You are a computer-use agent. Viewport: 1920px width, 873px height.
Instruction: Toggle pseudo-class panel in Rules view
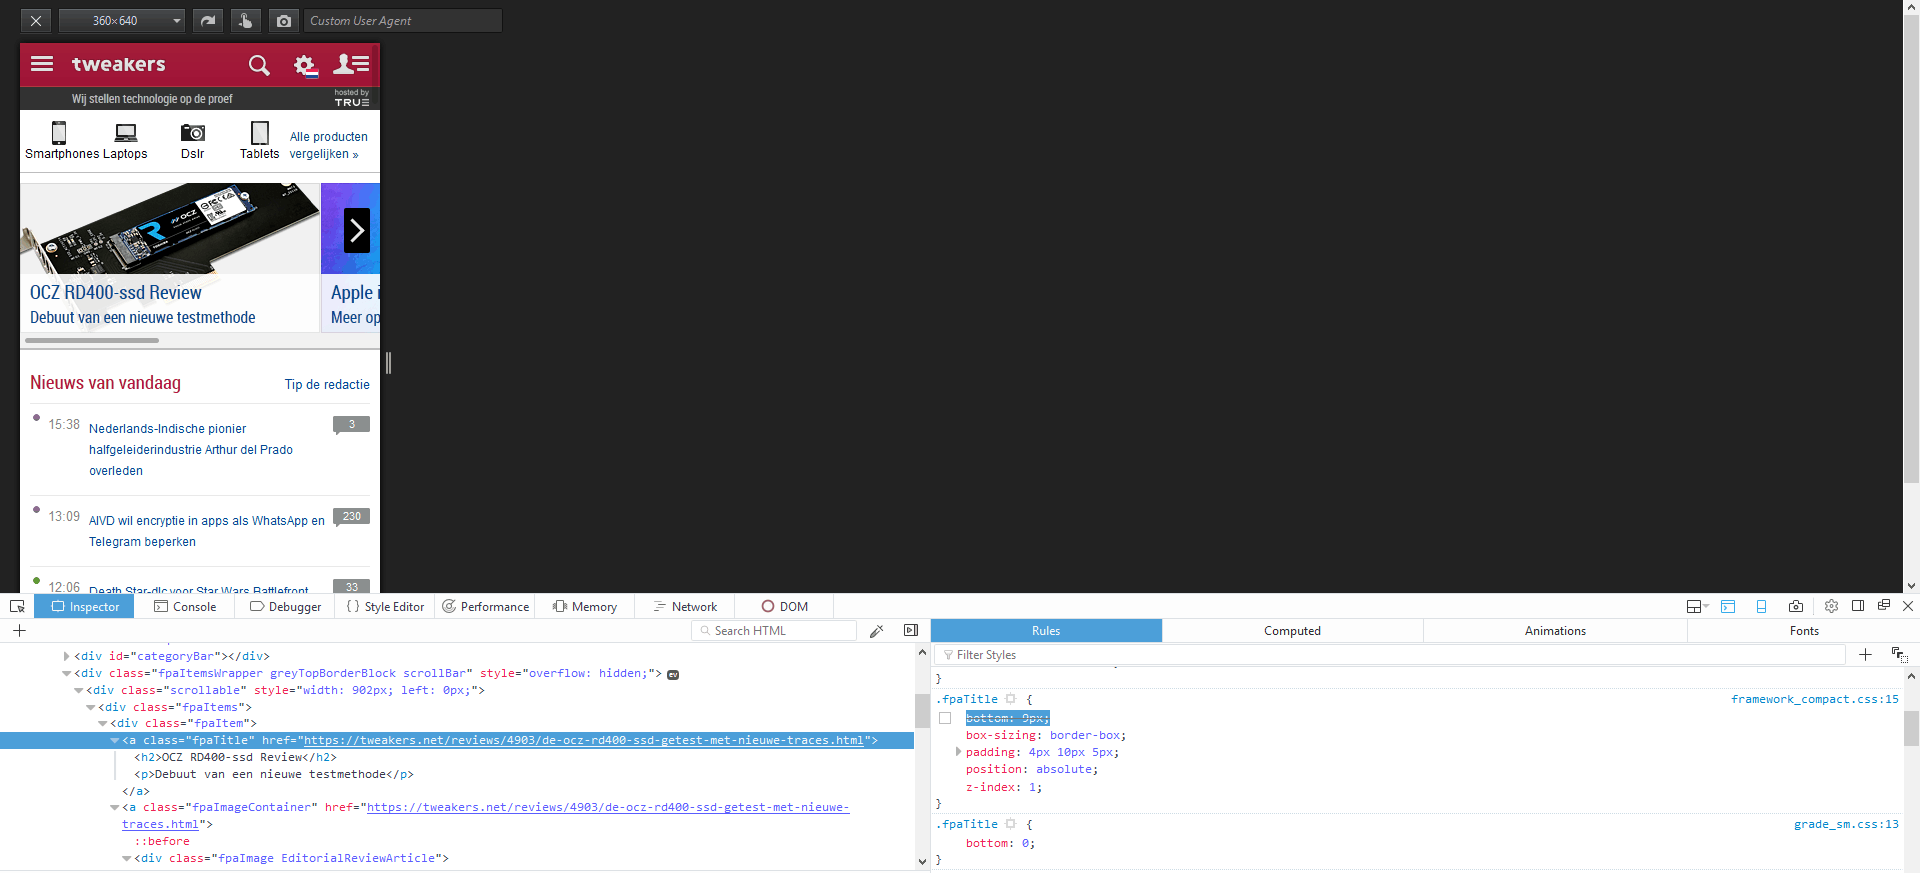click(x=1899, y=655)
